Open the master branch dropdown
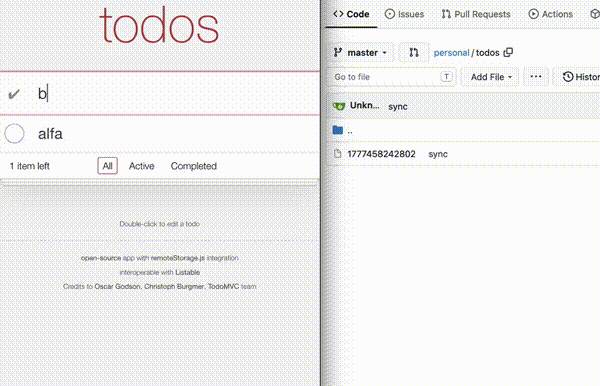Image resolution: width=600 pixels, height=386 pixels. (360, 52)
